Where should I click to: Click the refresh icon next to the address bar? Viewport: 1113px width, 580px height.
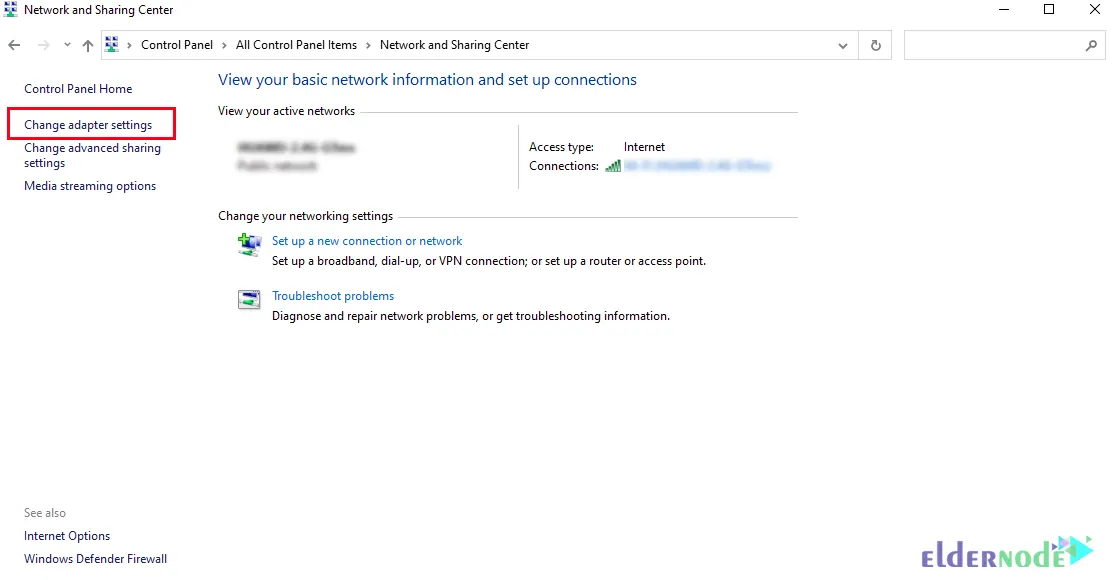tap(875, 44)
